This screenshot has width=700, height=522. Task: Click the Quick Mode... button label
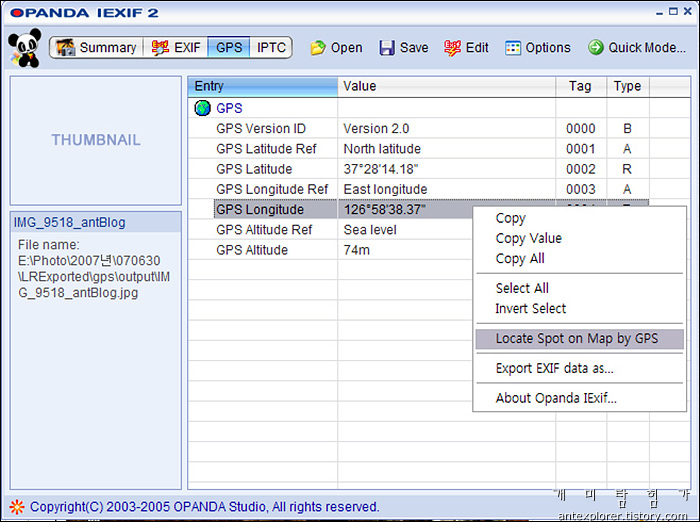point(647,48)
